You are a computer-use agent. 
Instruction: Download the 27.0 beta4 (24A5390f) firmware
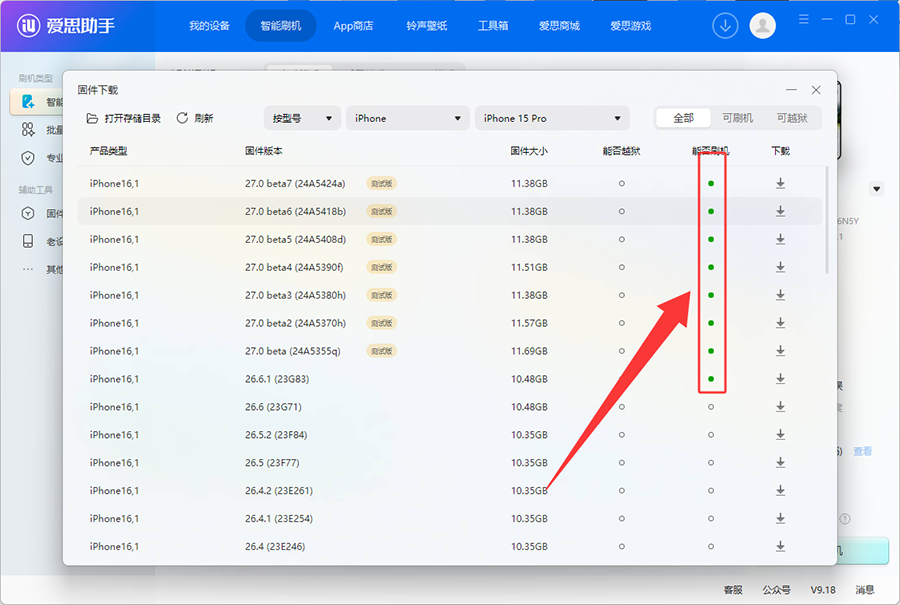780,267
